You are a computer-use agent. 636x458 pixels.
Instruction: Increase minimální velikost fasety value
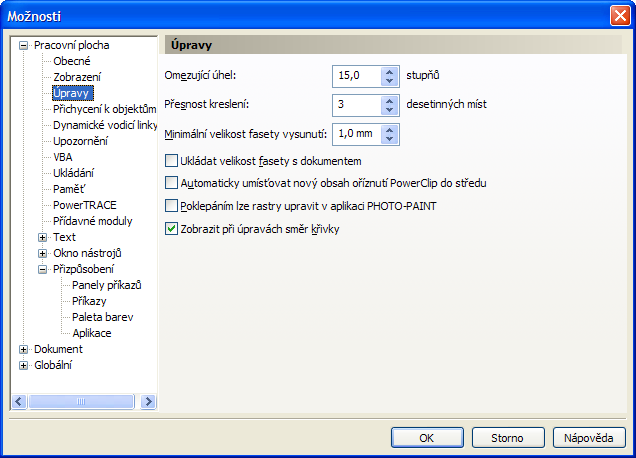(x=389, y=130)
